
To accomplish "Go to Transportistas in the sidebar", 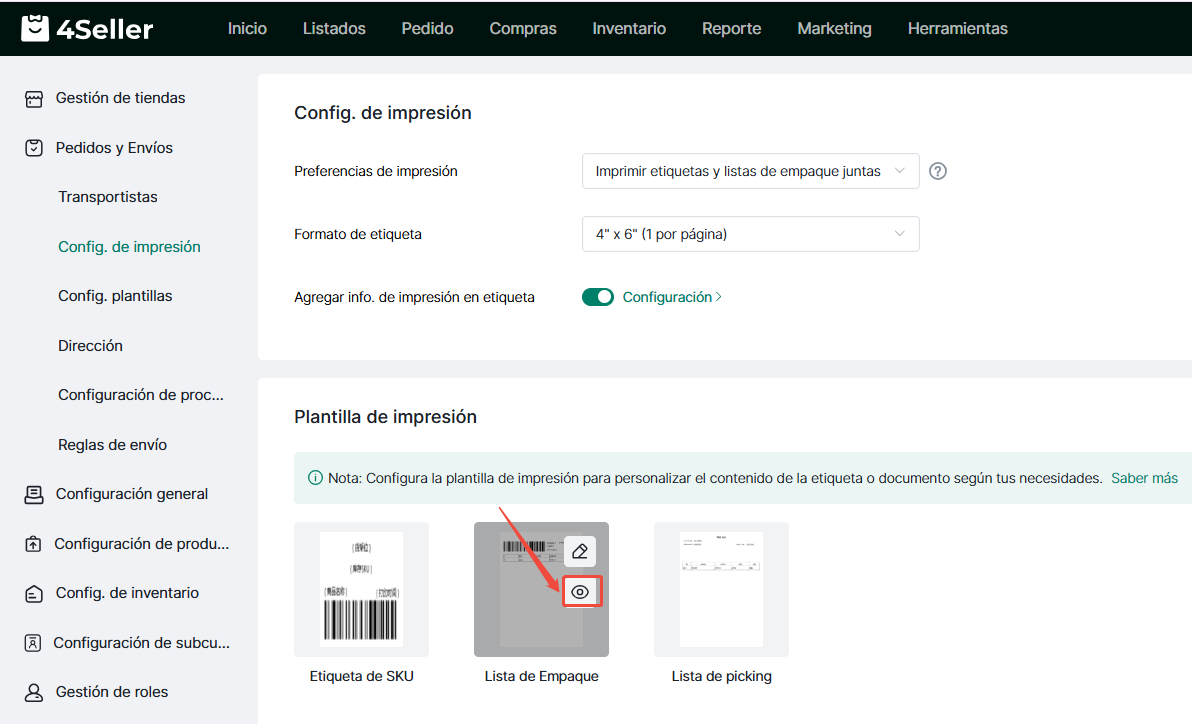I will coord(108,197).
